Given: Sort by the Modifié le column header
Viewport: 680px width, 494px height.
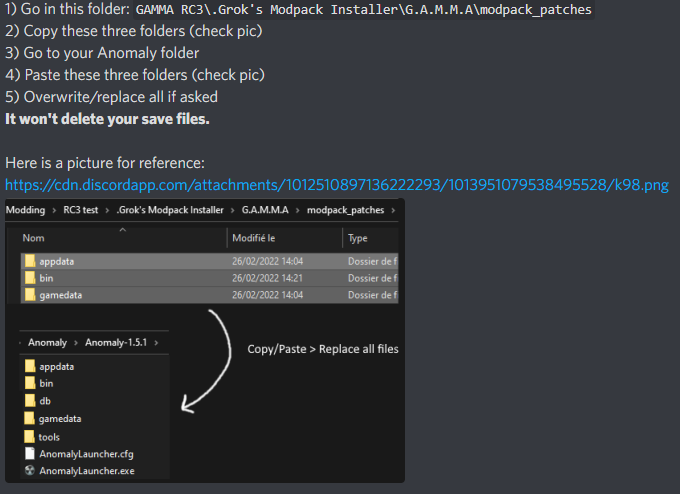Looking at the screenshot, I should click(254, 238).
